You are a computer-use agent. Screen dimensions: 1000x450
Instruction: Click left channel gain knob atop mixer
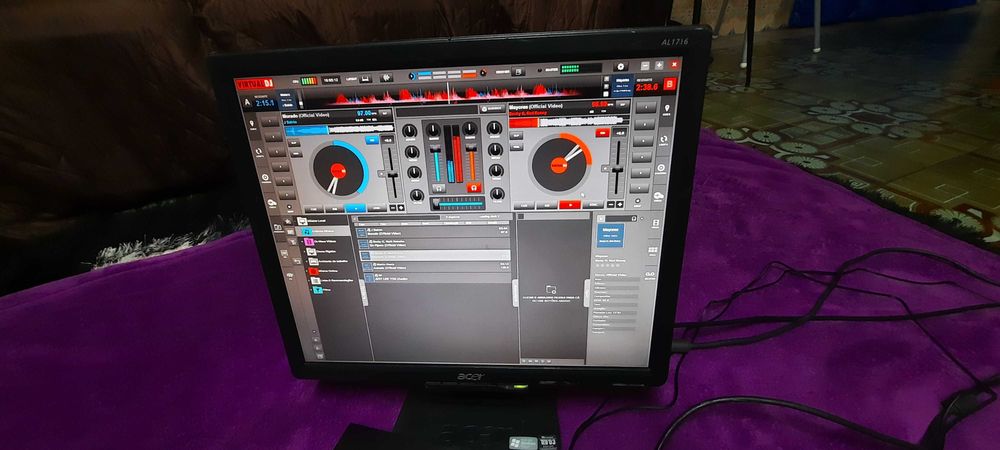coord(432,130)
